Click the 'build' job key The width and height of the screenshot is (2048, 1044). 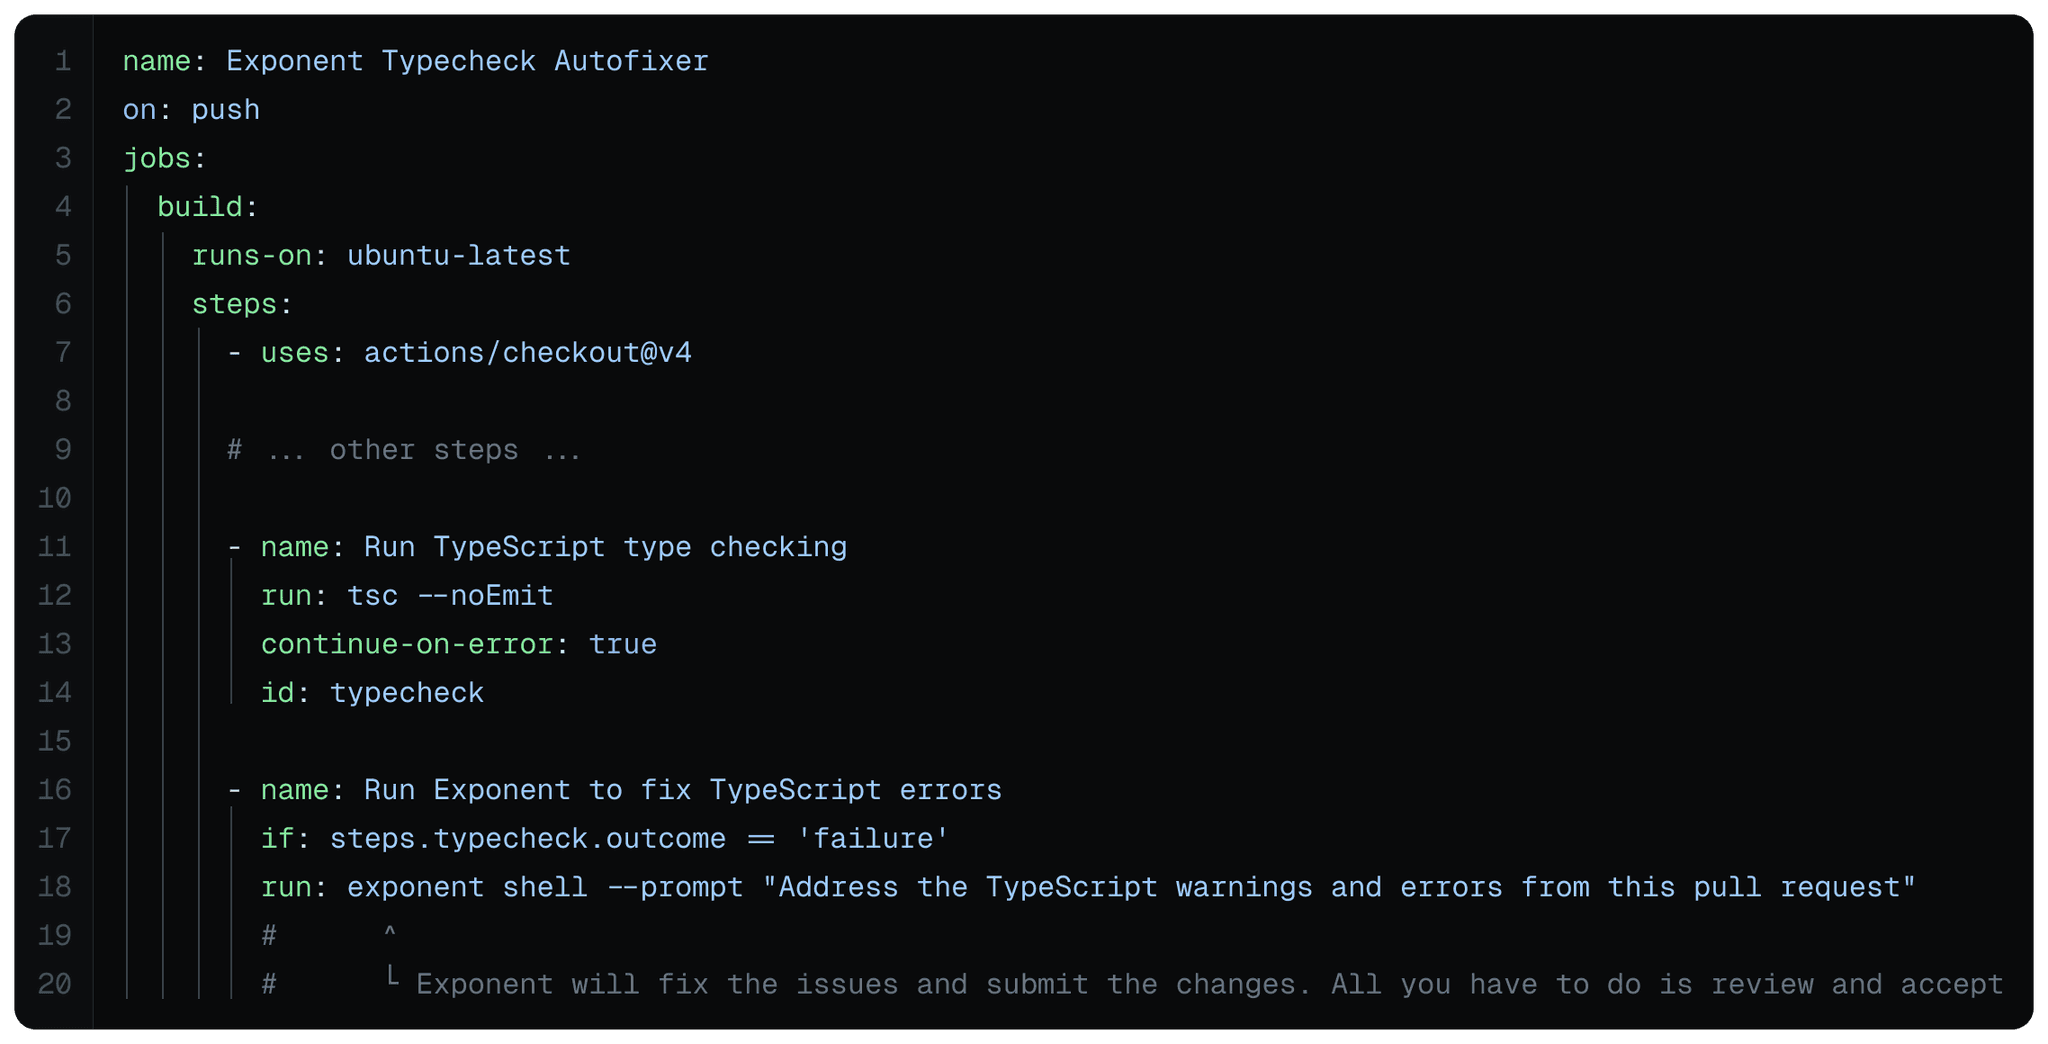200,207
